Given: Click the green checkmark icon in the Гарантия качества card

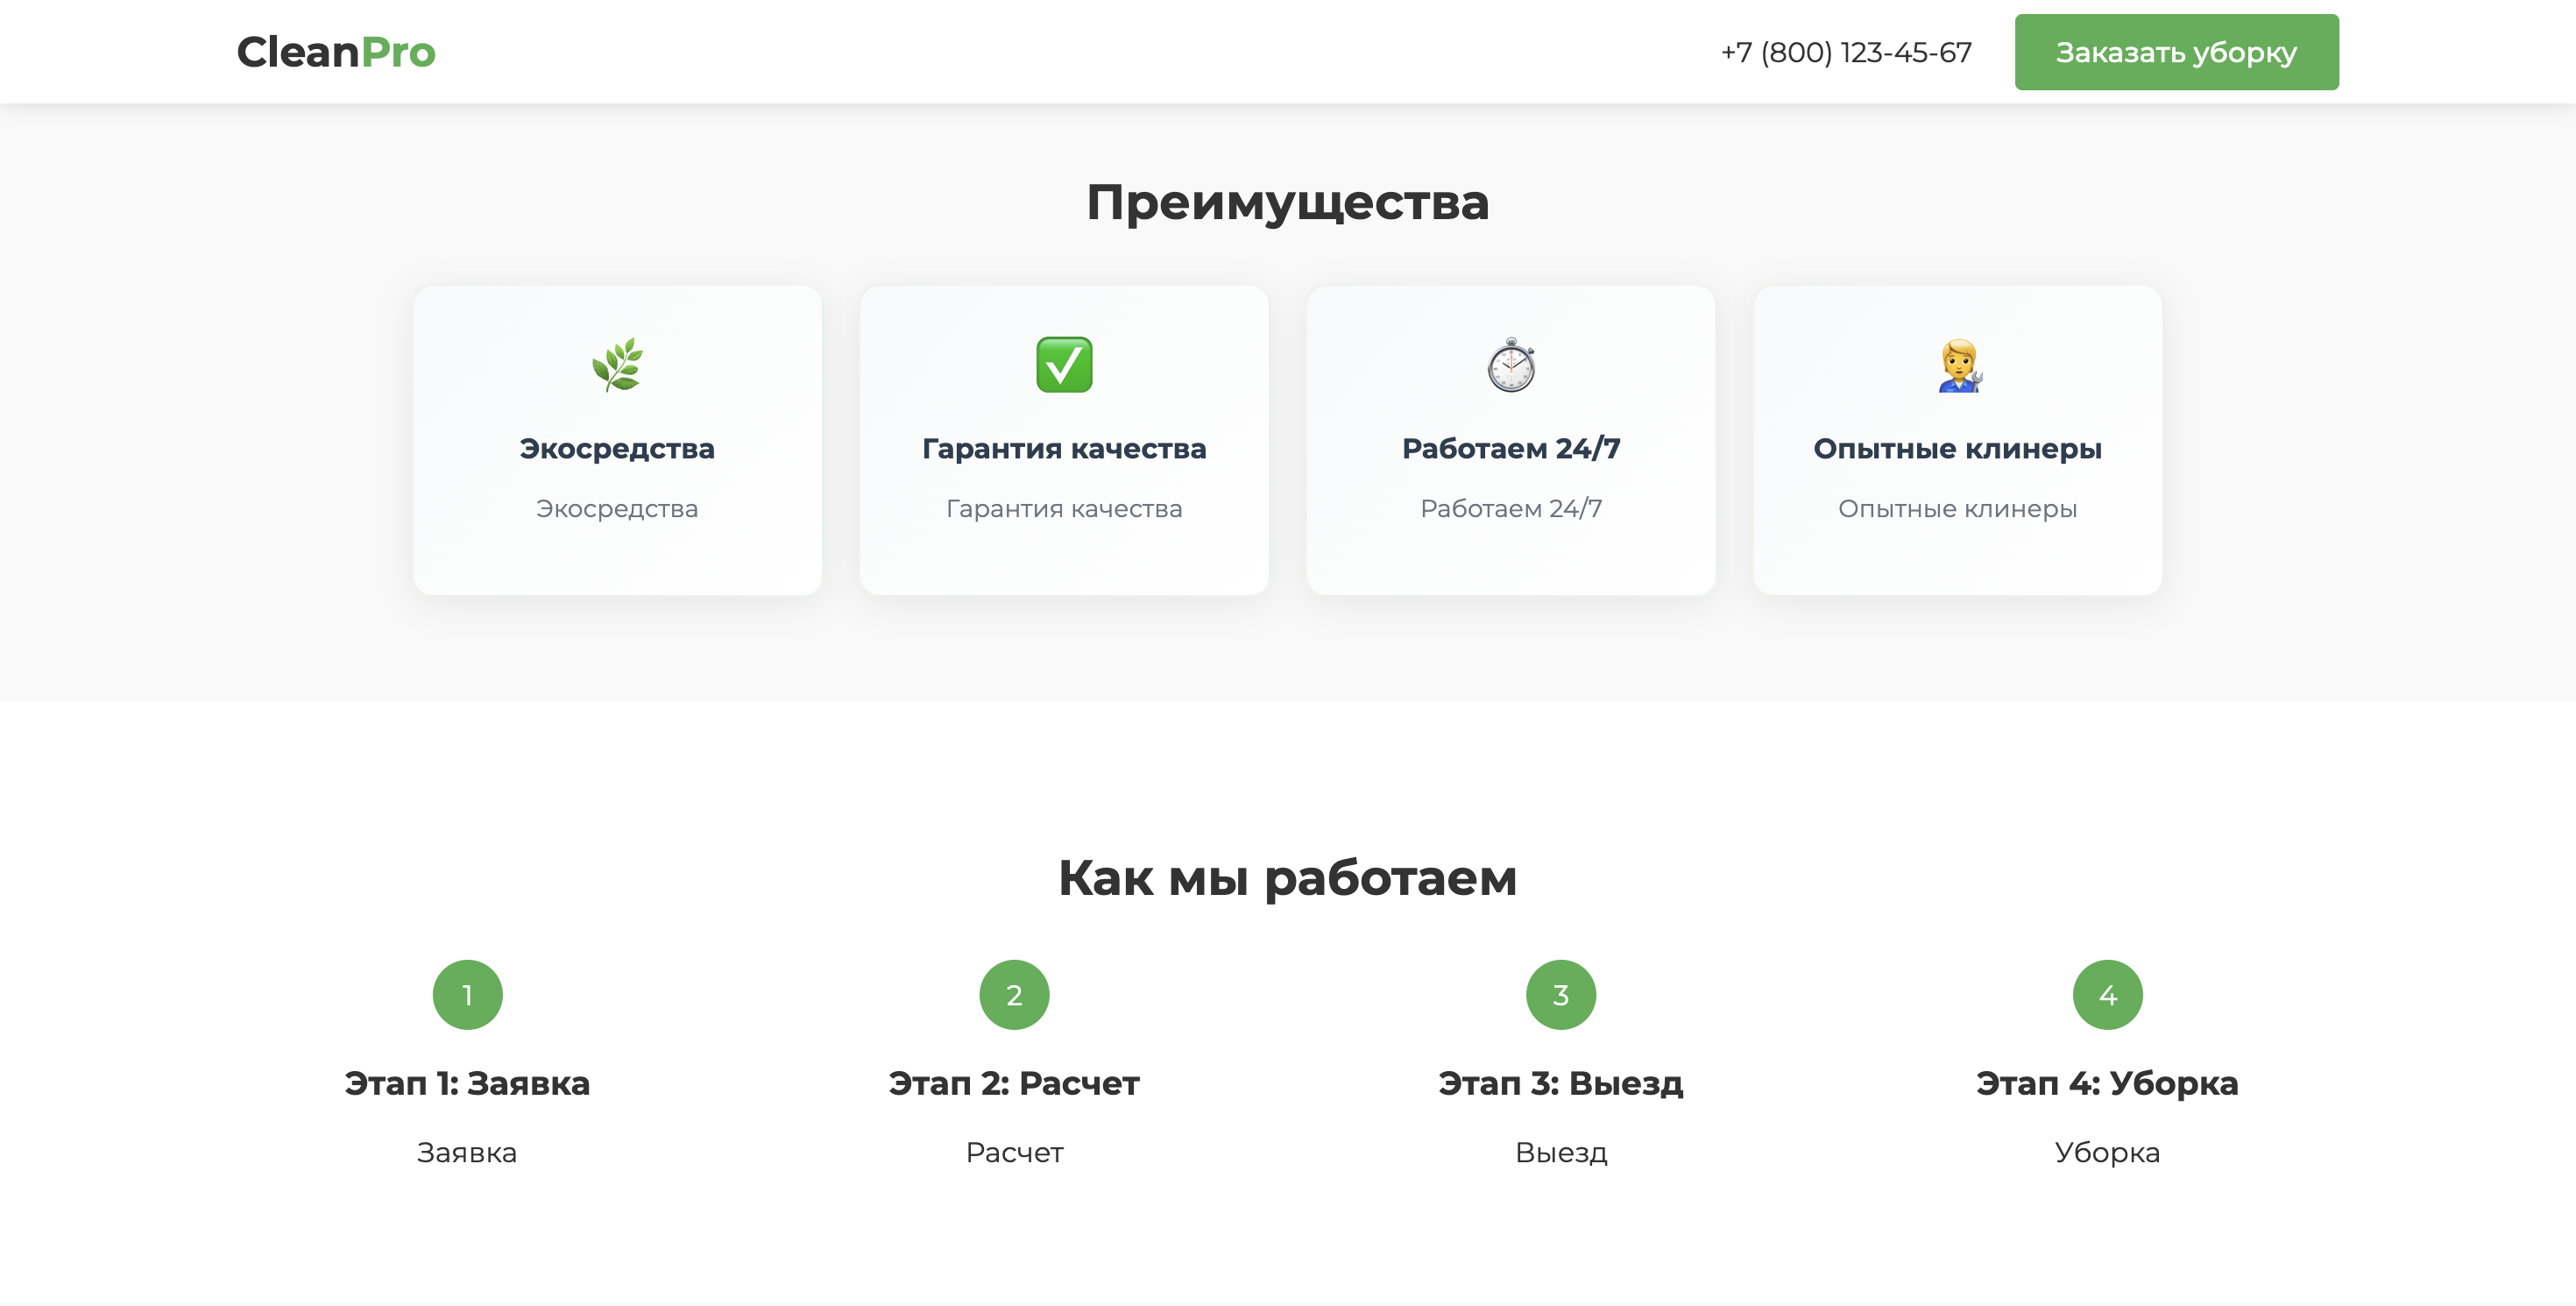Looking at the screenshot, I should click(1064, 365).
